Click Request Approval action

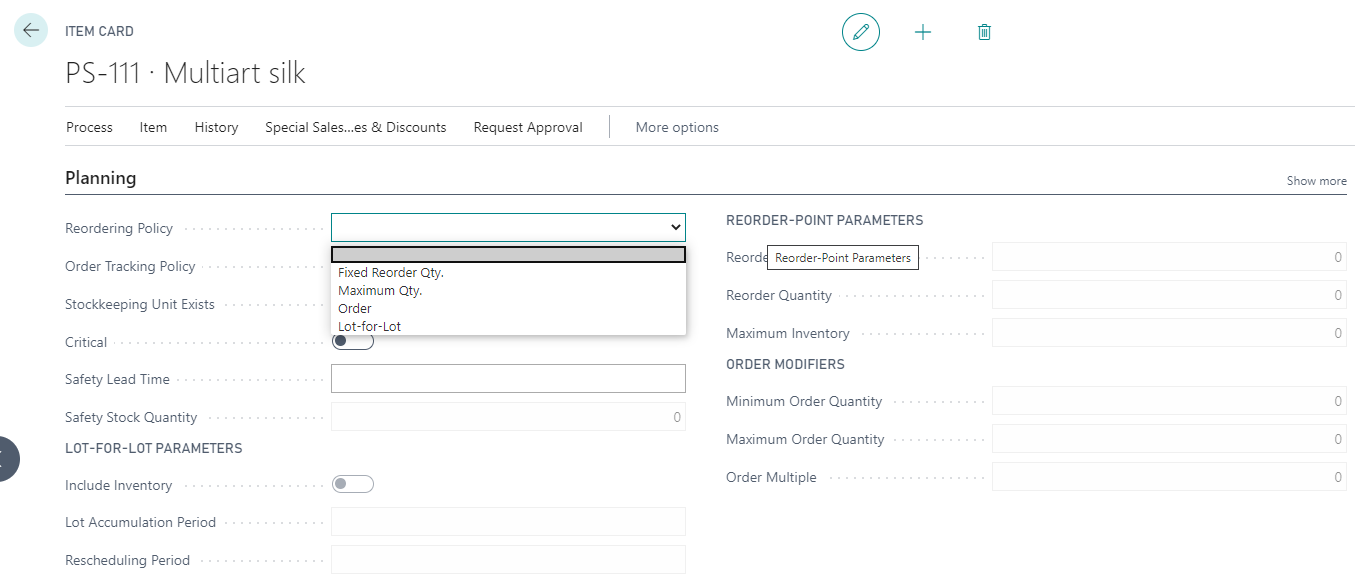[528, 127]
